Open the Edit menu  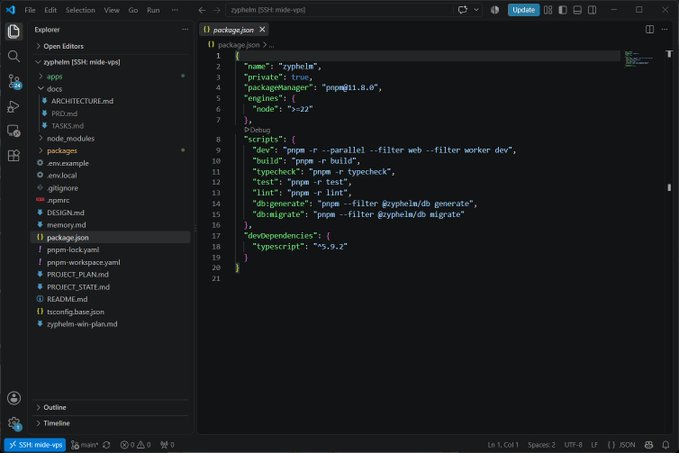[x=50, y=10]
